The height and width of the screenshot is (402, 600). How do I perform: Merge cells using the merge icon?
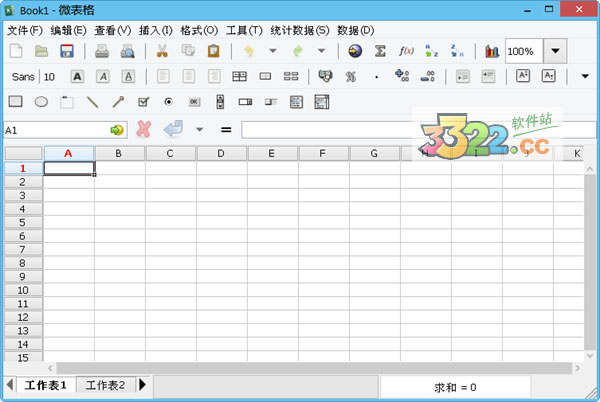(265, 76)
